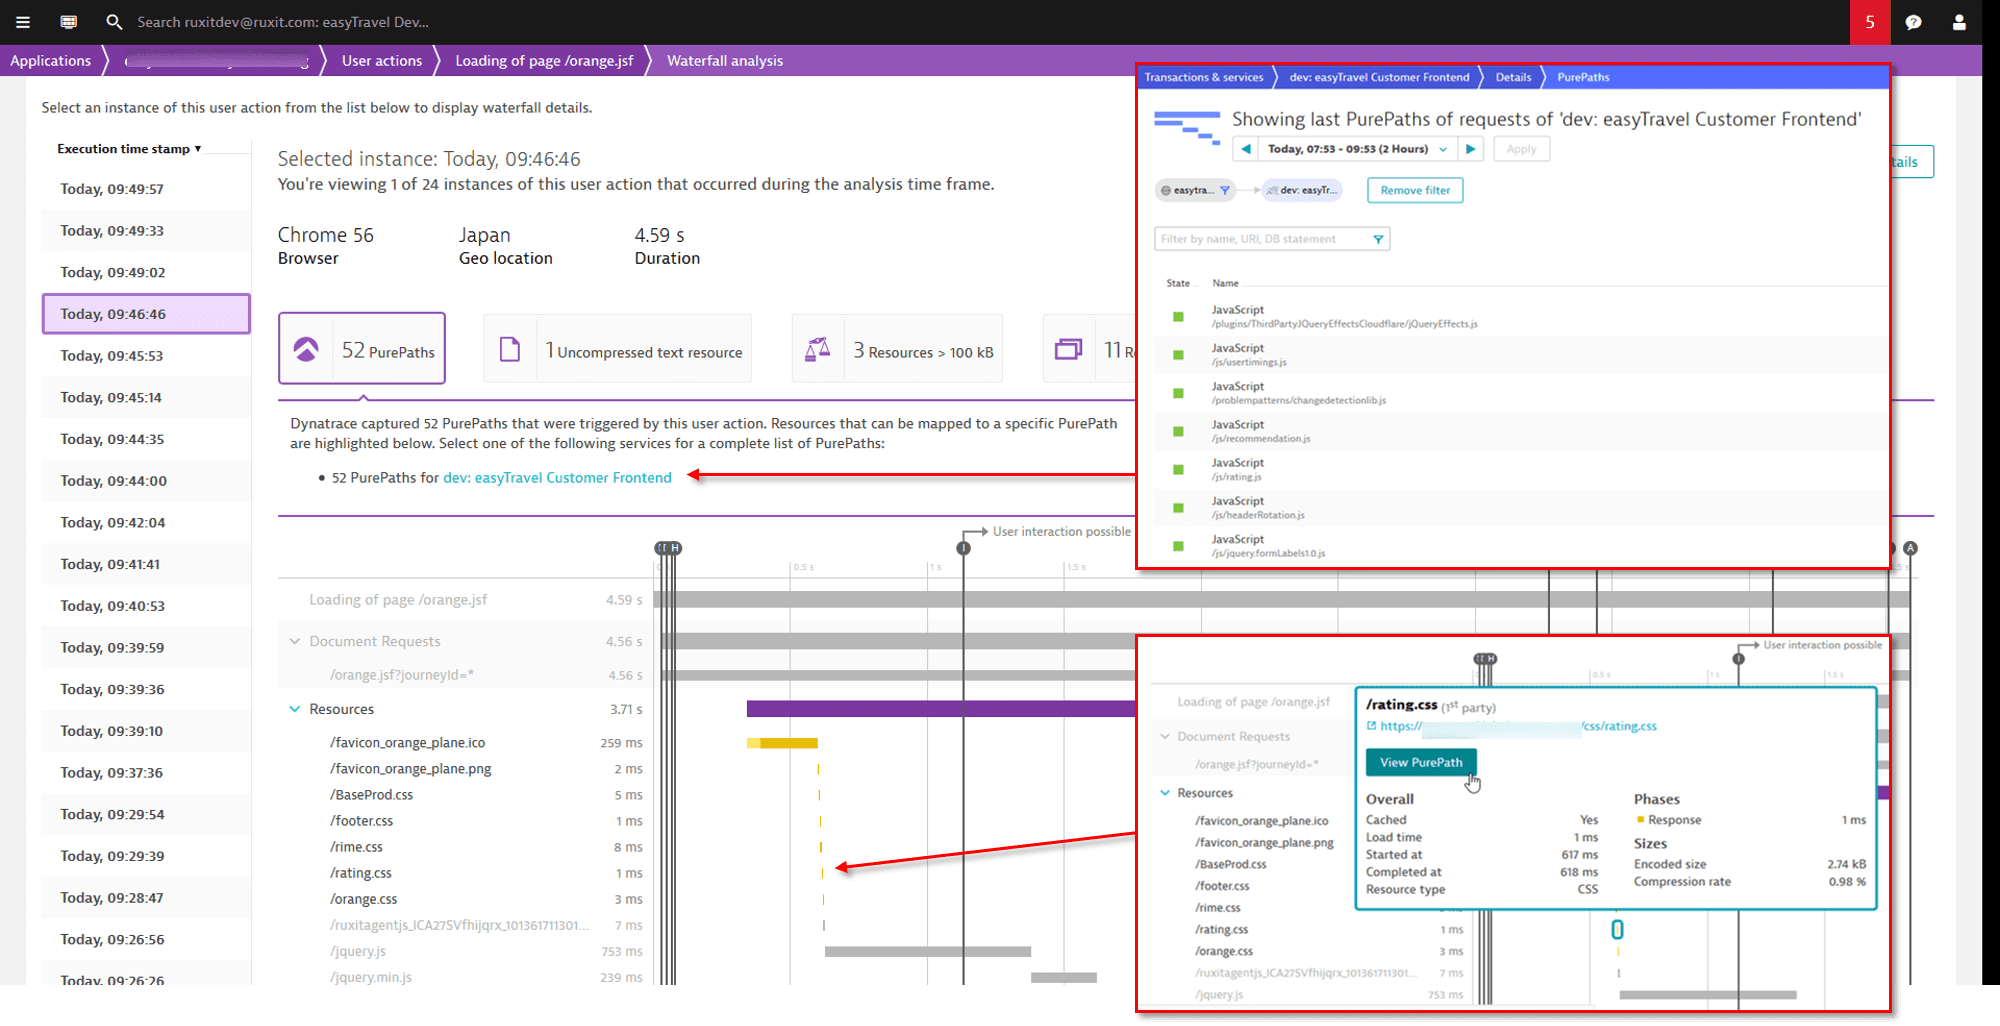The width and height of the screenshot is (2000, 1026).
Task: Select the Uncompressed text resource tile
Action: click(617, 349)
